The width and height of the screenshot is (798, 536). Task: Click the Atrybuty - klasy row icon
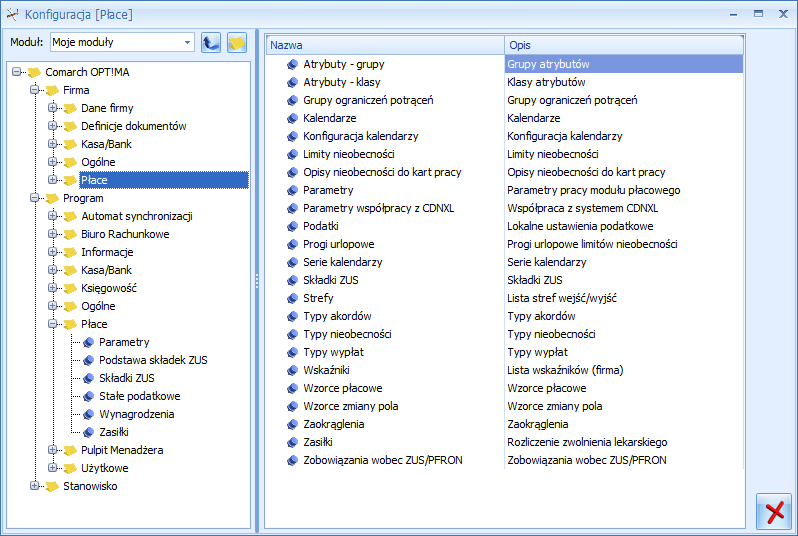tap(292, 82)
